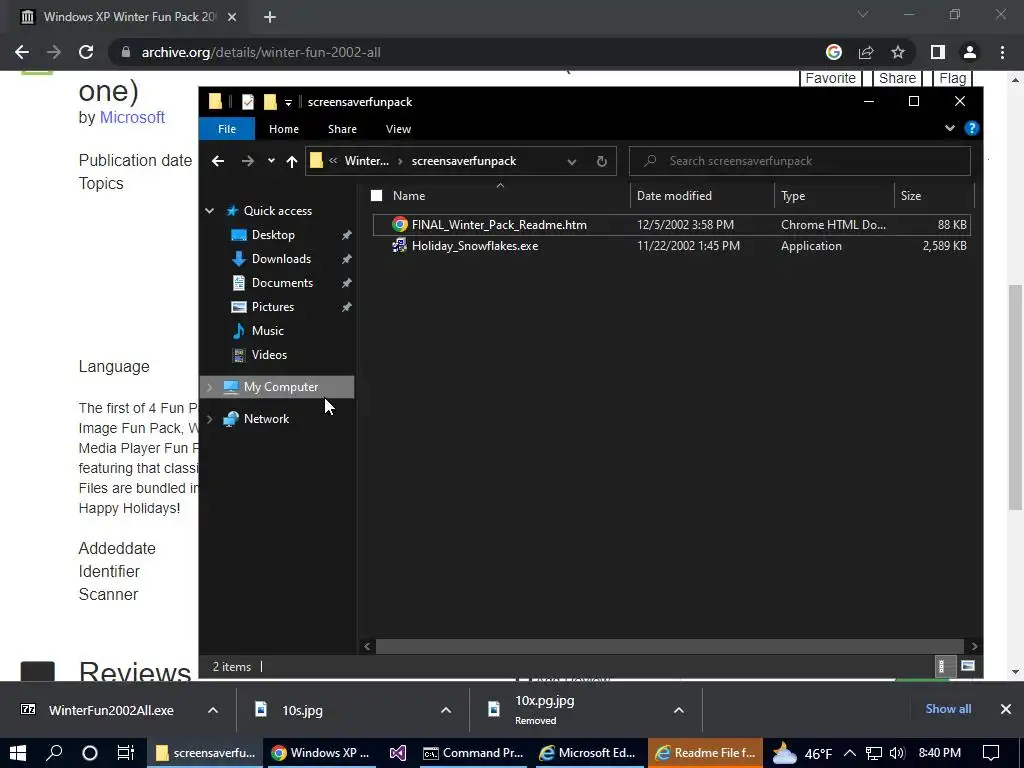
Task: Select My Computer in navigation pane
Action: click(281, 387)
